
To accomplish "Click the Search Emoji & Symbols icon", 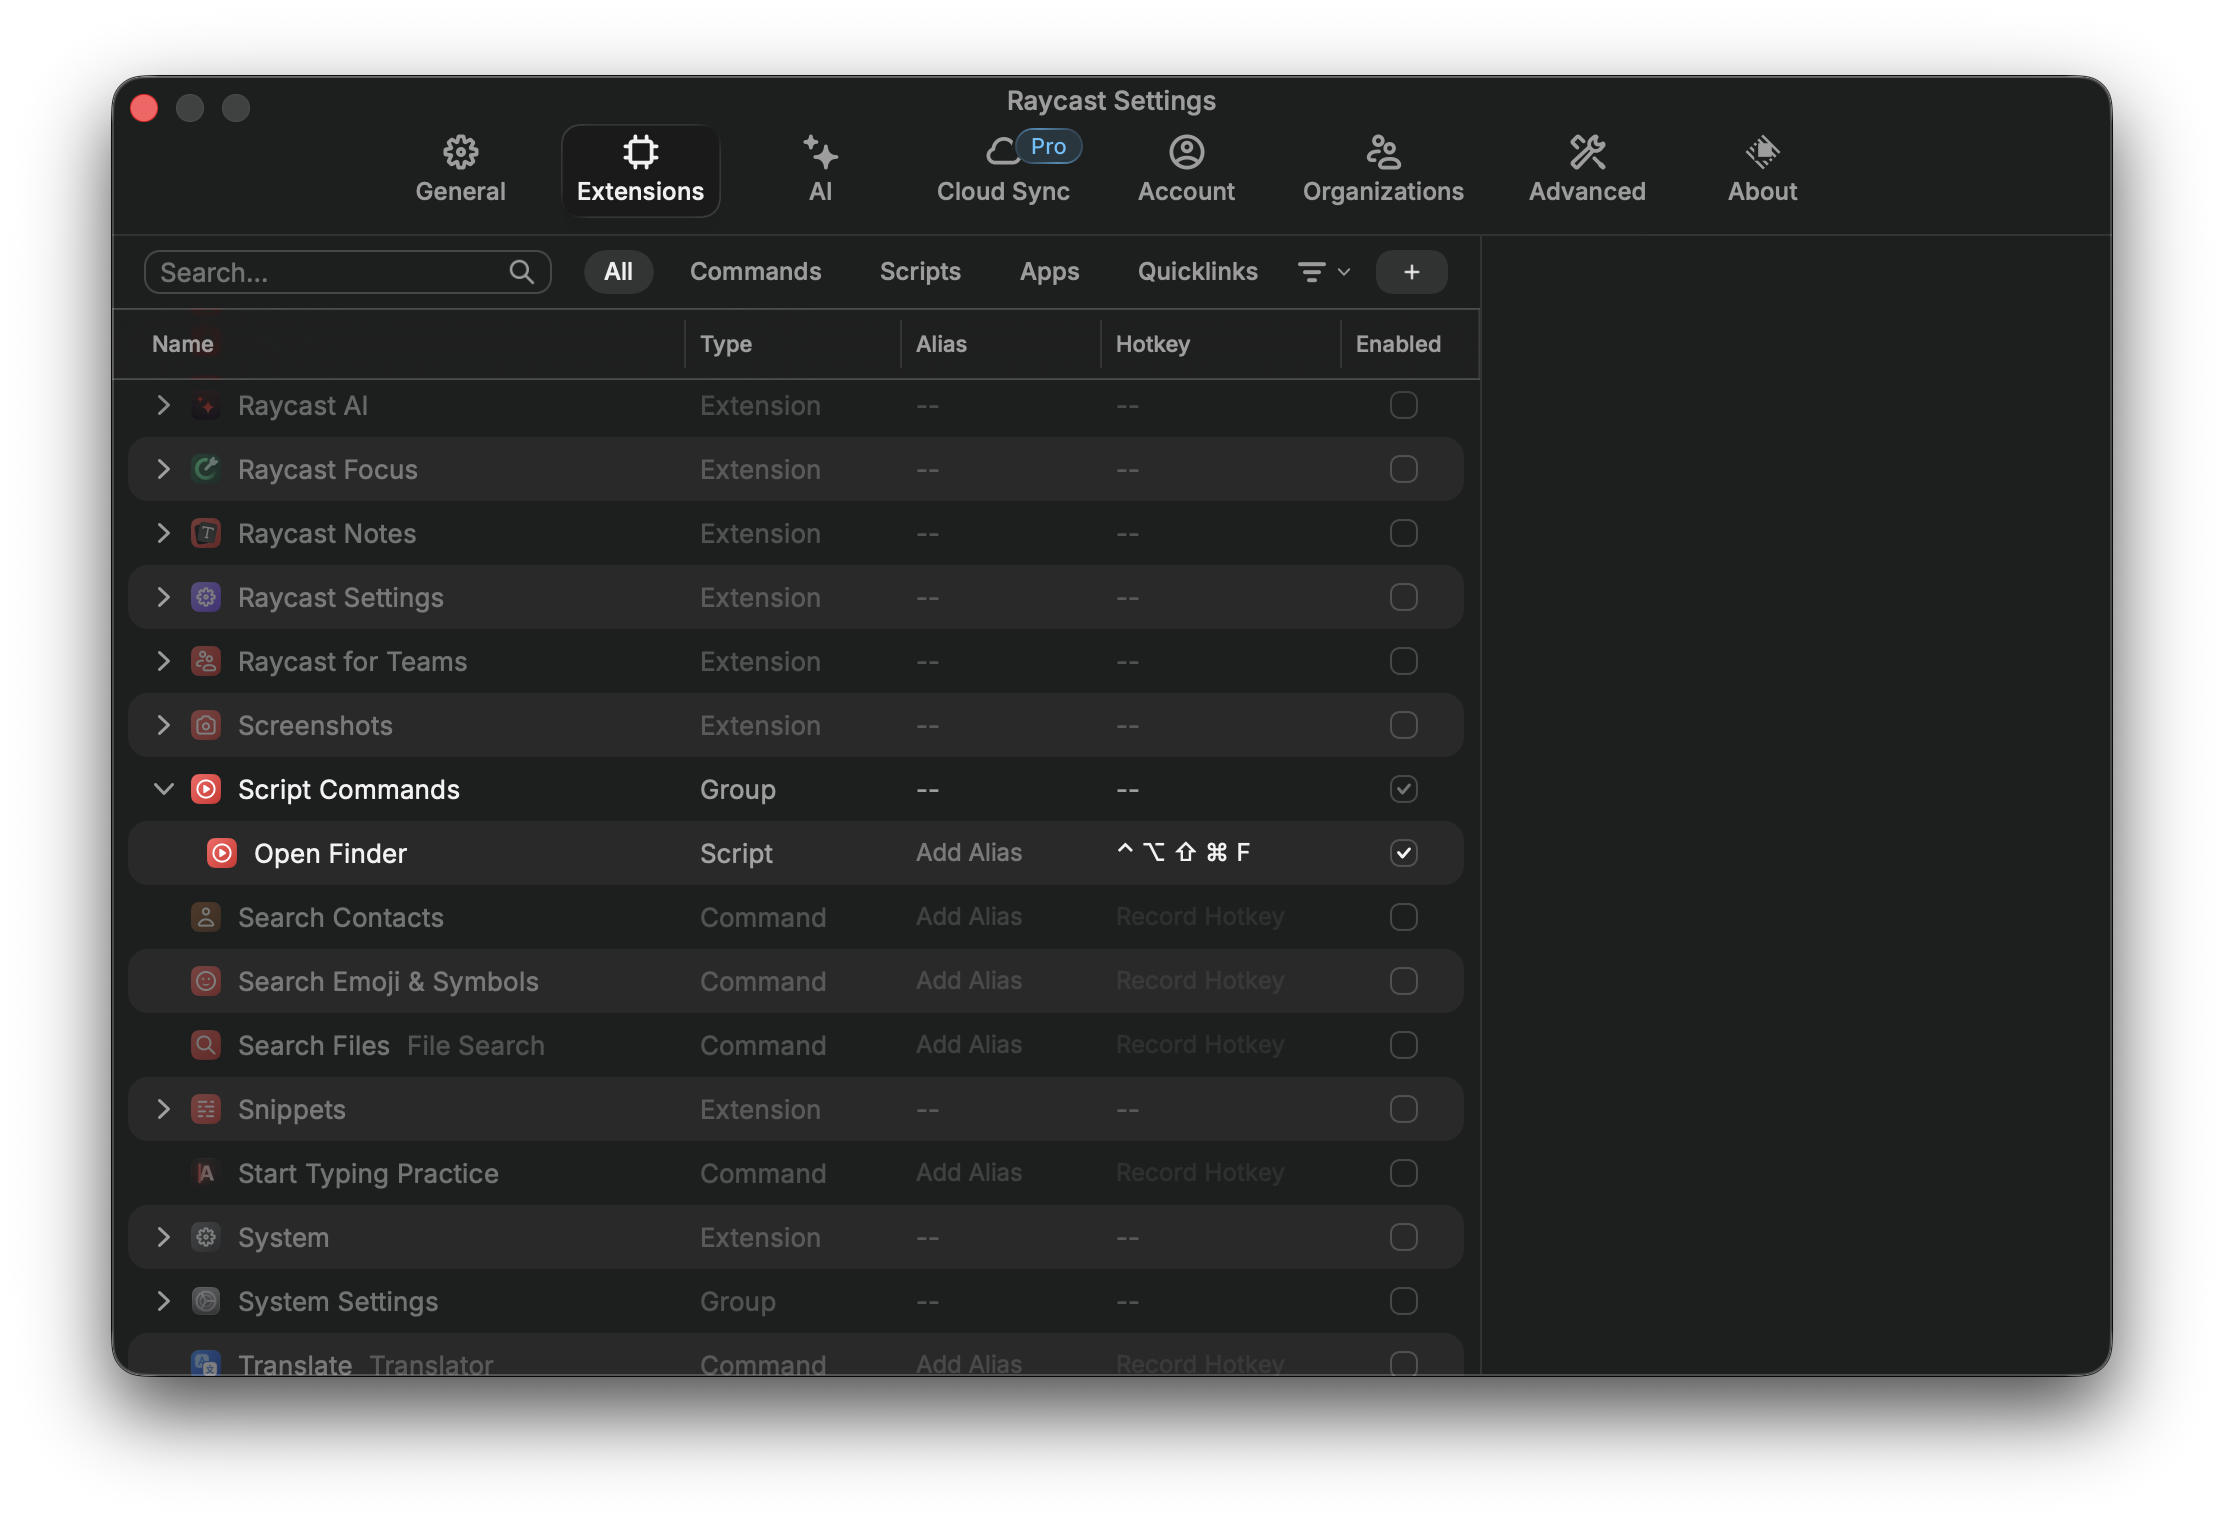I will coord(206,981).
